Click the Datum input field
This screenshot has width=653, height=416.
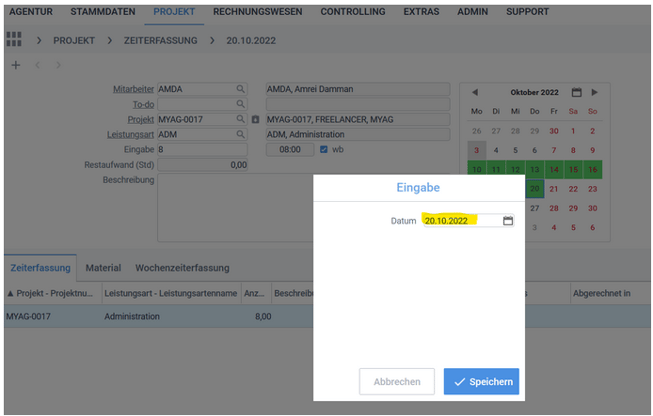(x=460, y=220)
